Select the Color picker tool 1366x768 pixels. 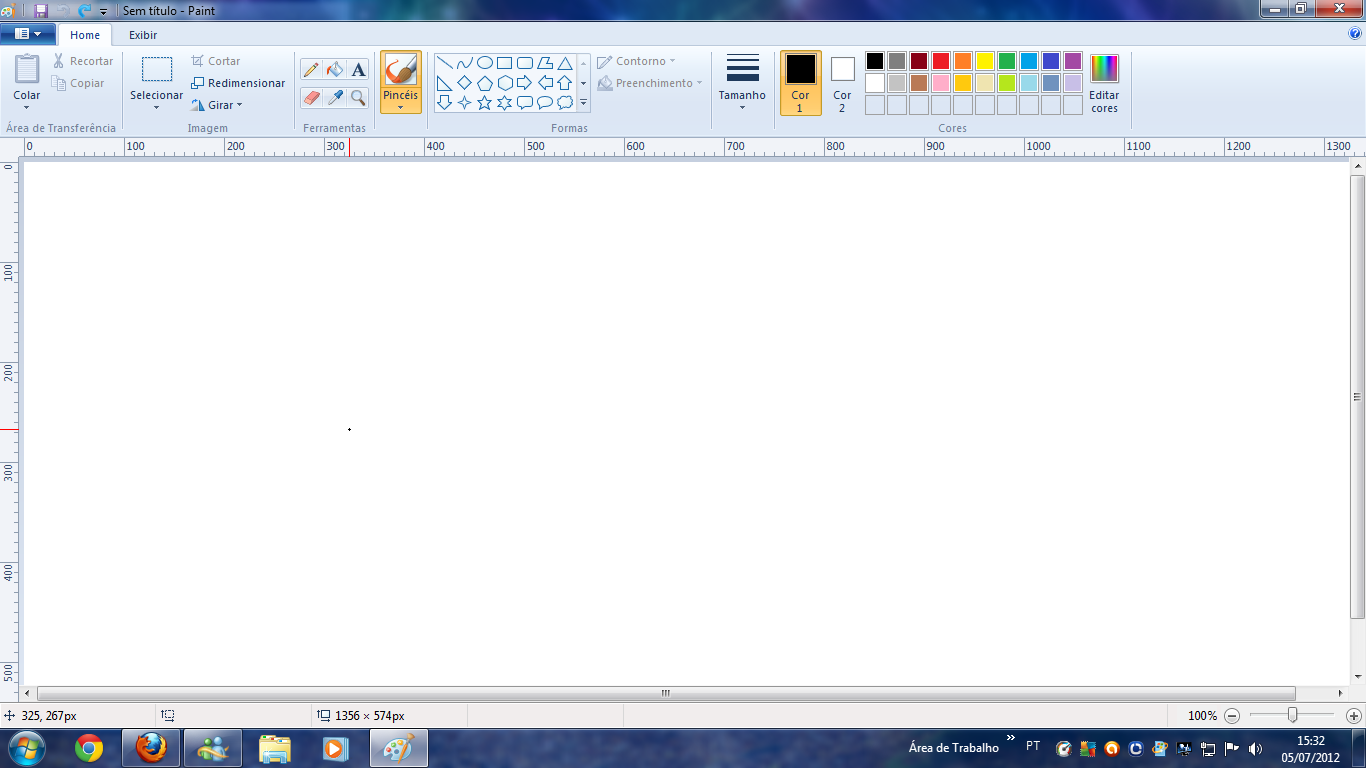click(333, 98)
